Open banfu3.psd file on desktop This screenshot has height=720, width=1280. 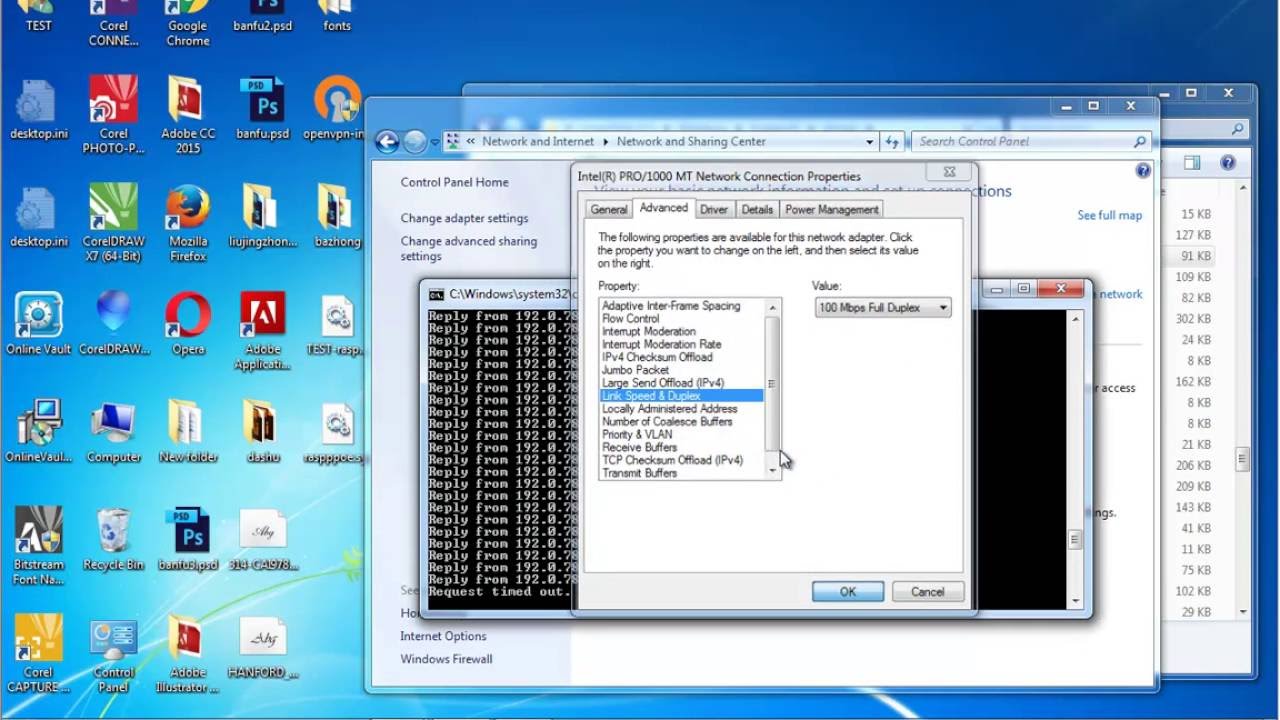coord(188,540)
